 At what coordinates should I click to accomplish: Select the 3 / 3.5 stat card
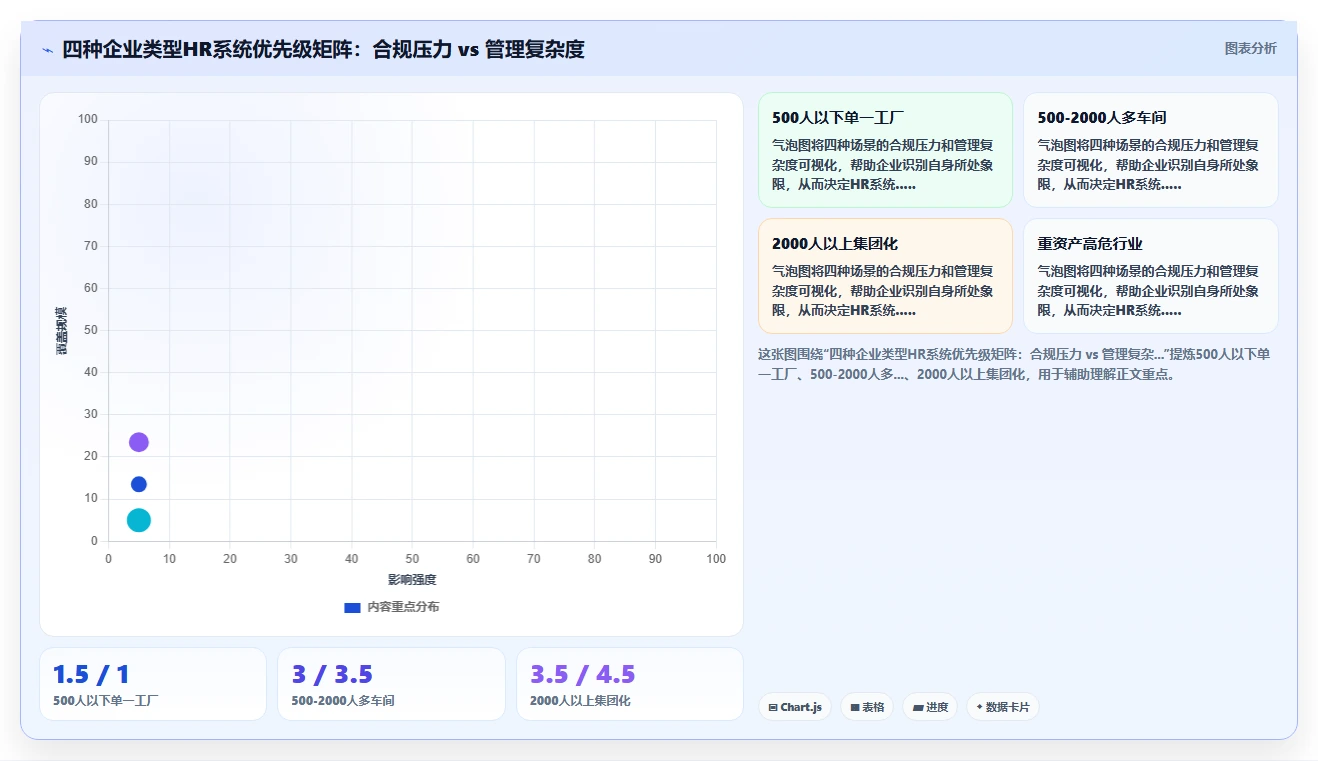pyautogui.click(x=391, y=684)
